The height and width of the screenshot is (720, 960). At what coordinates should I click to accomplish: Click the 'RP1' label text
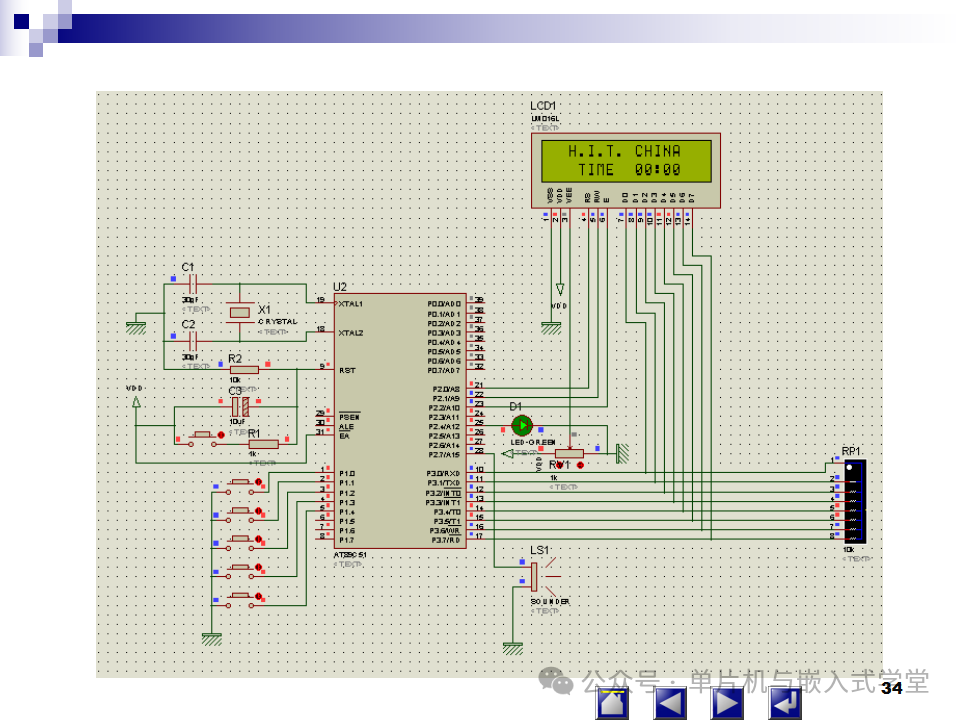(x=850, y=451)
